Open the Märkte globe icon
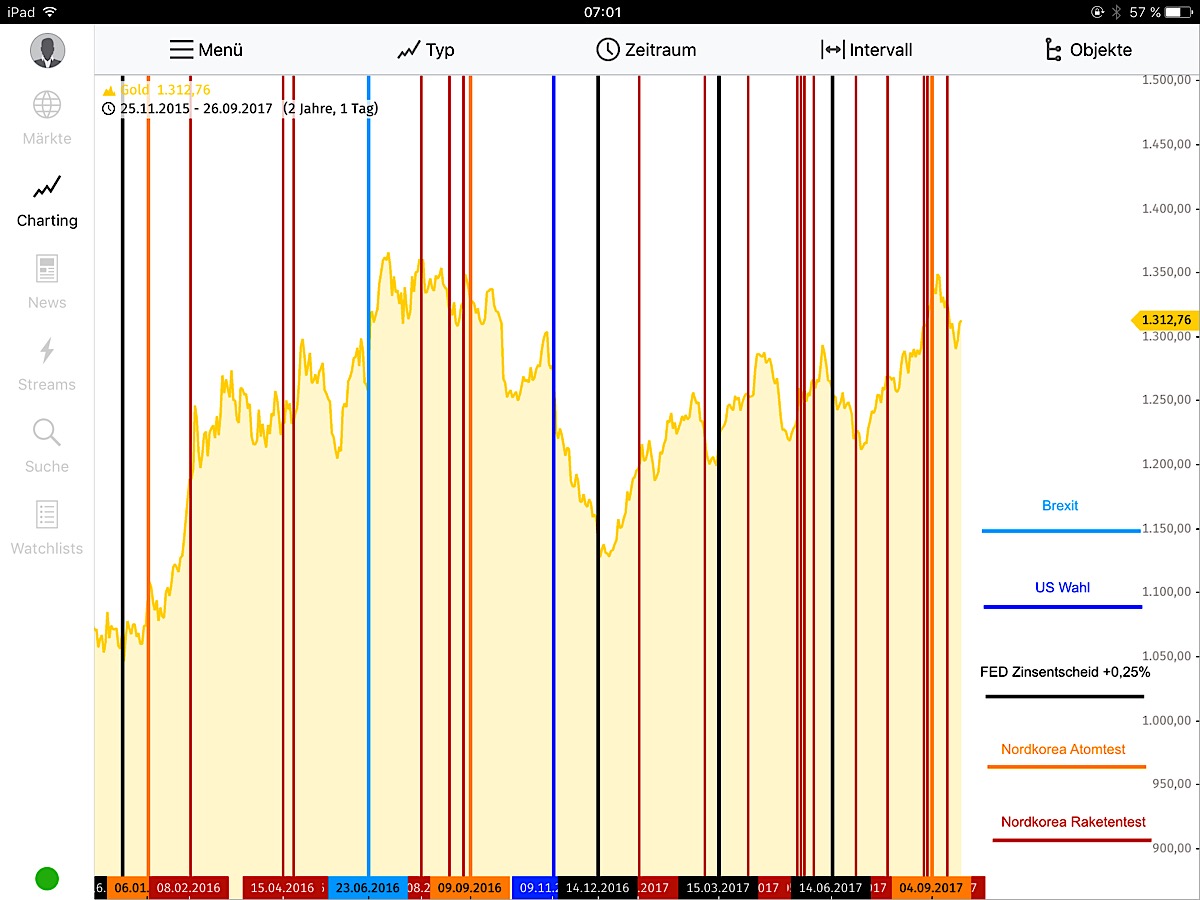 click(46, 104)
